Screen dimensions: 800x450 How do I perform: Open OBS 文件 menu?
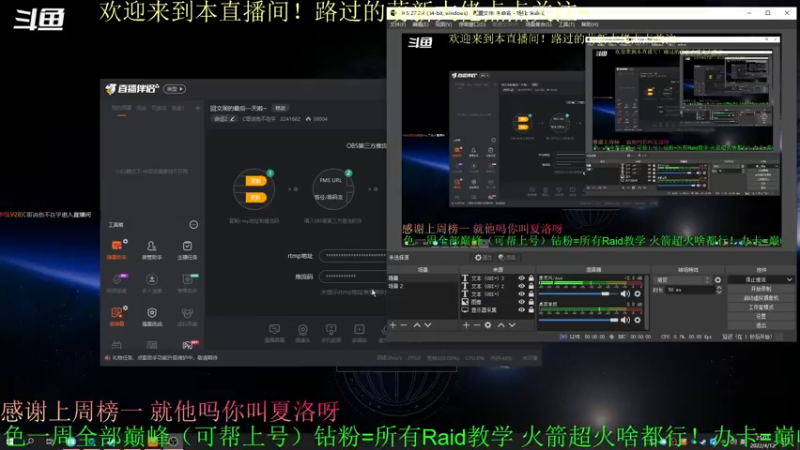click(397, 24)
